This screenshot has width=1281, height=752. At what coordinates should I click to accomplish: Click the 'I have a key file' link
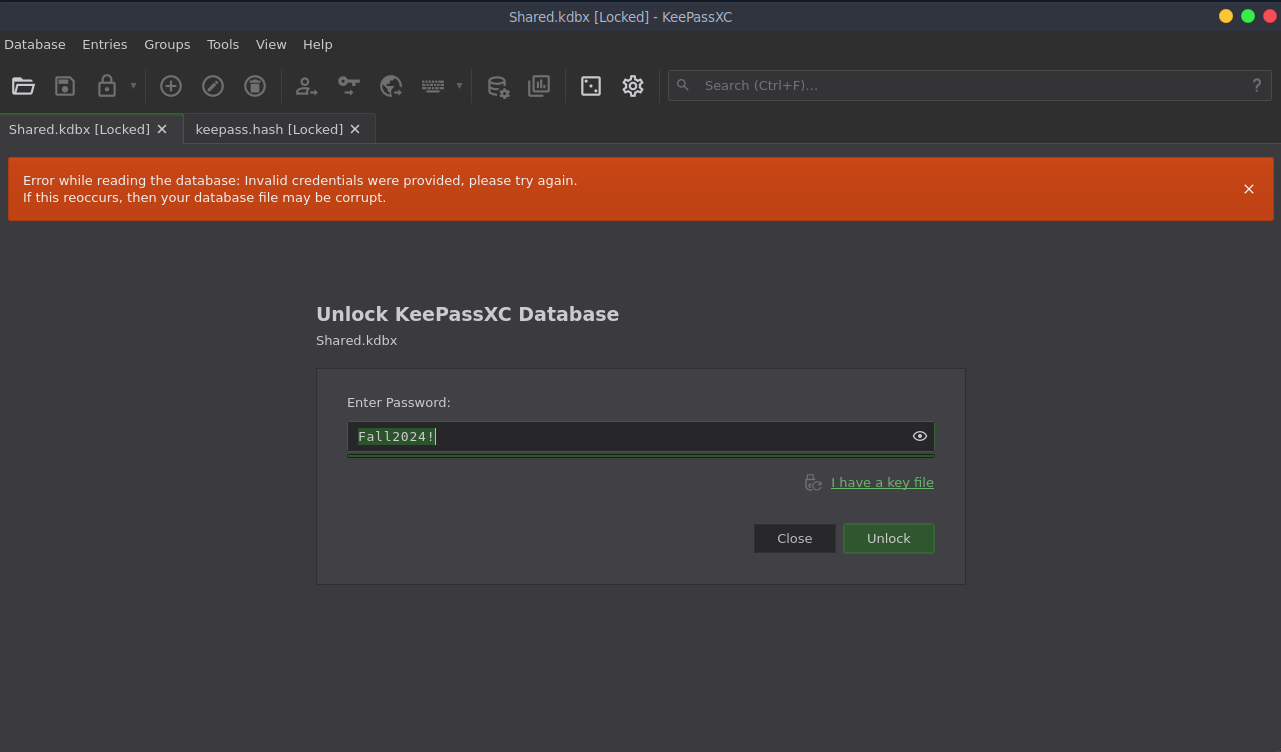[x=882, y=483]
